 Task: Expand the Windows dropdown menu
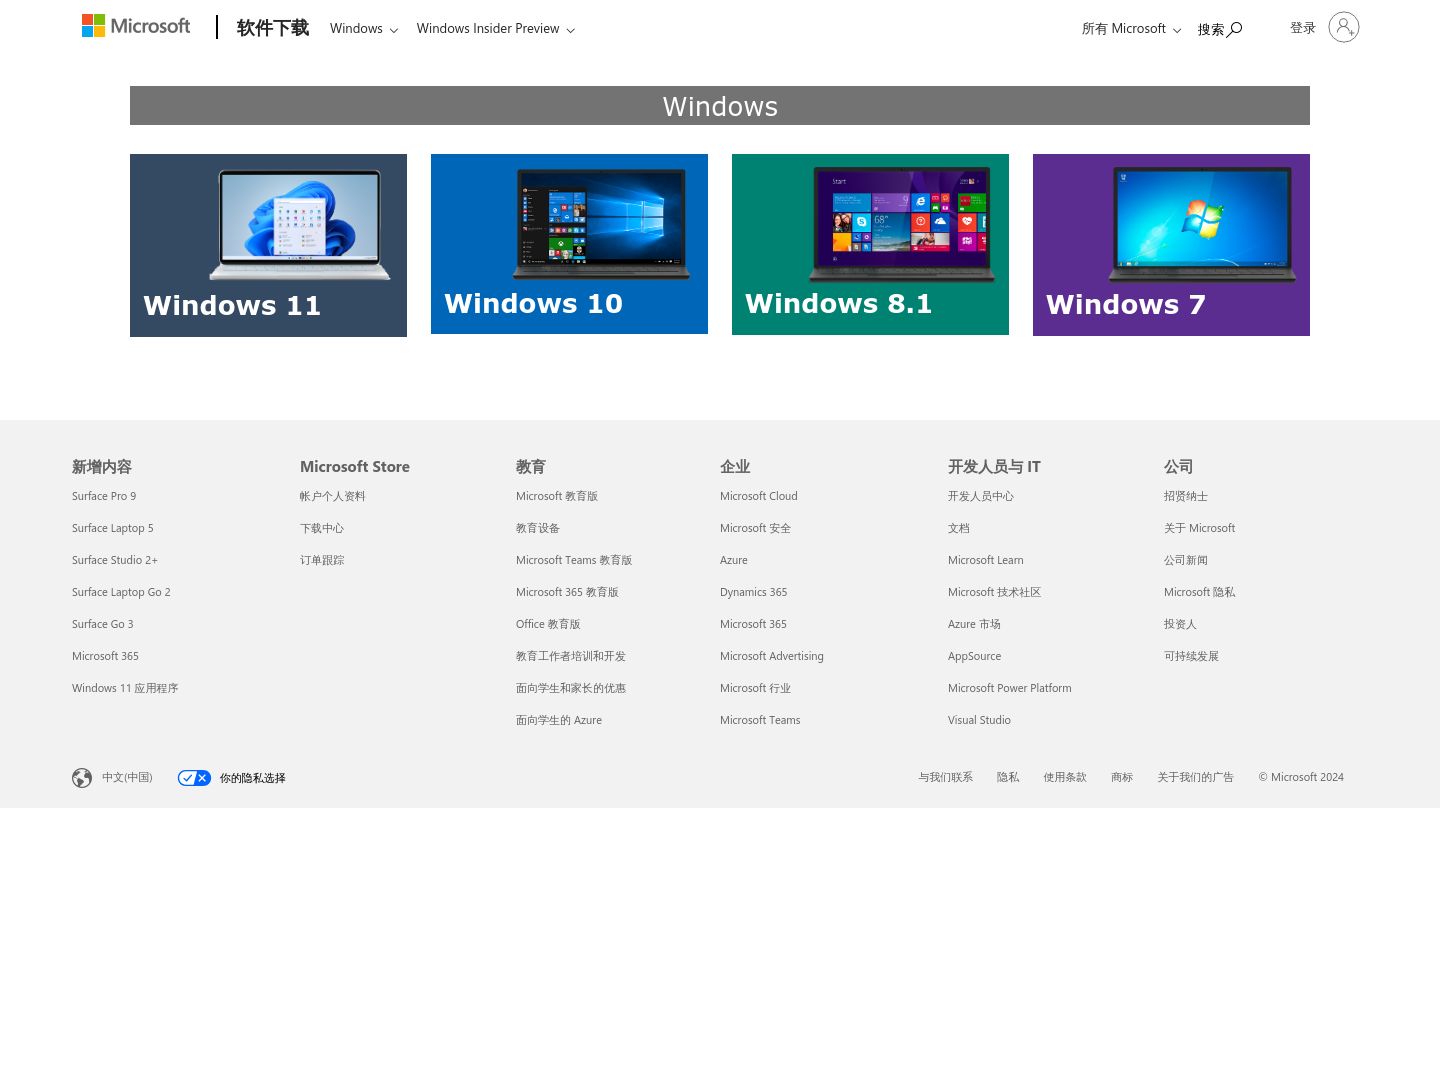[364, 29]
